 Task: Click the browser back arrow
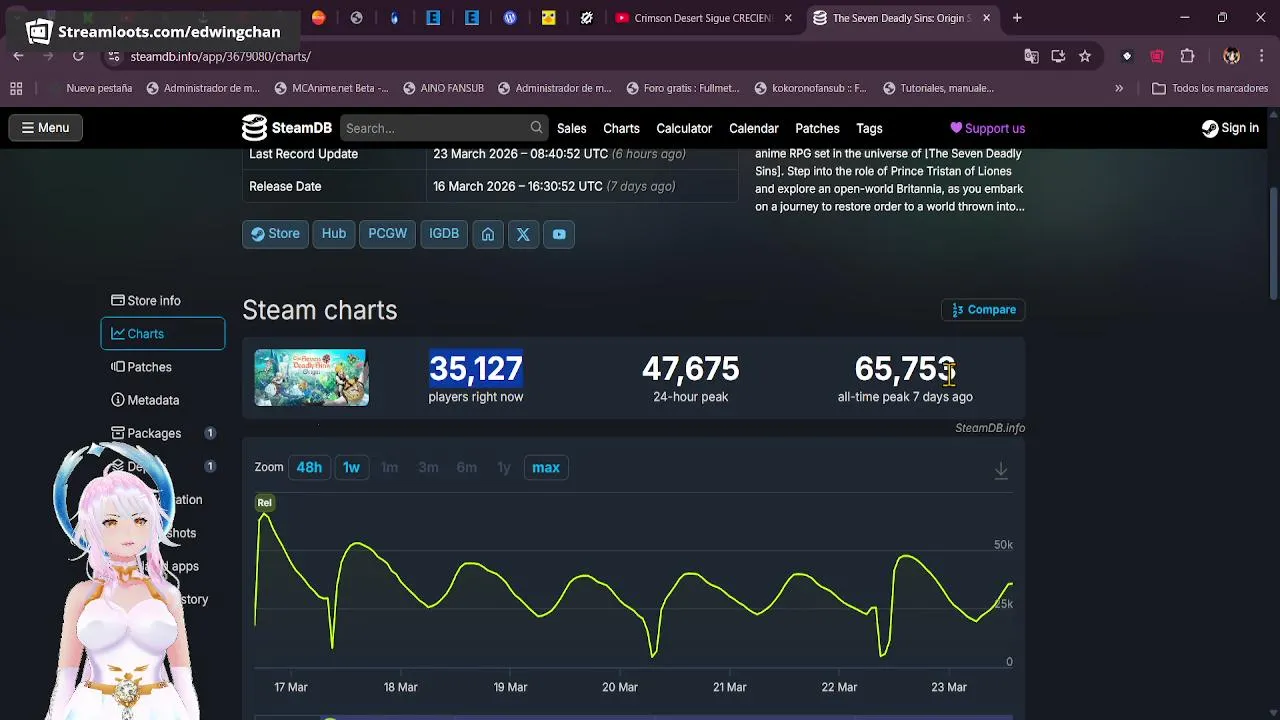click(18, 56)
